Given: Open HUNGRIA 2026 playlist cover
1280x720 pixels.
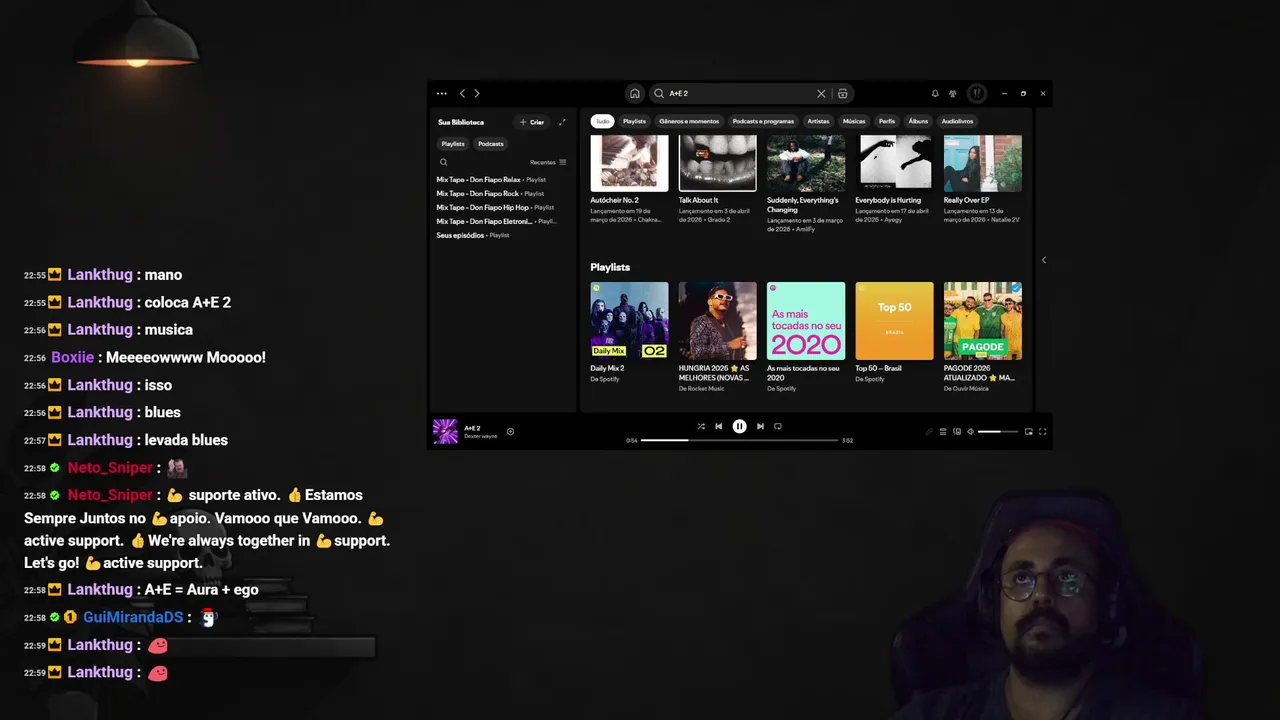Looking at the screenshot, I should pos(718,321).
